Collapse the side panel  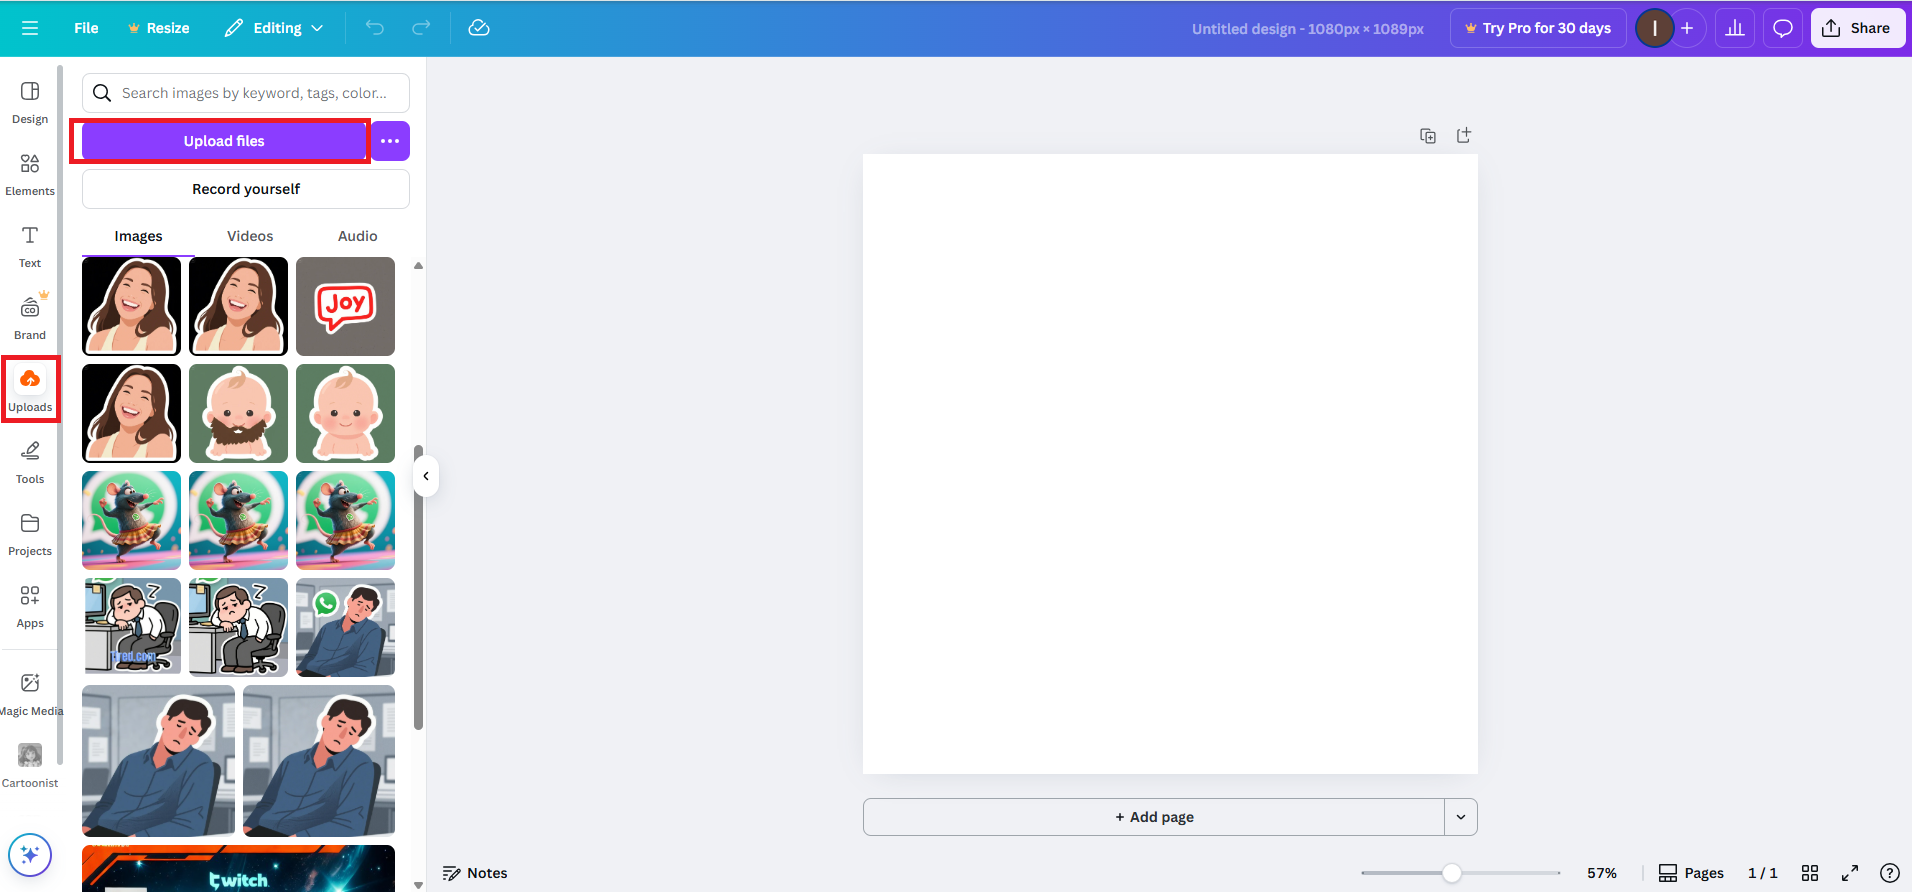[x=426, y=476]
